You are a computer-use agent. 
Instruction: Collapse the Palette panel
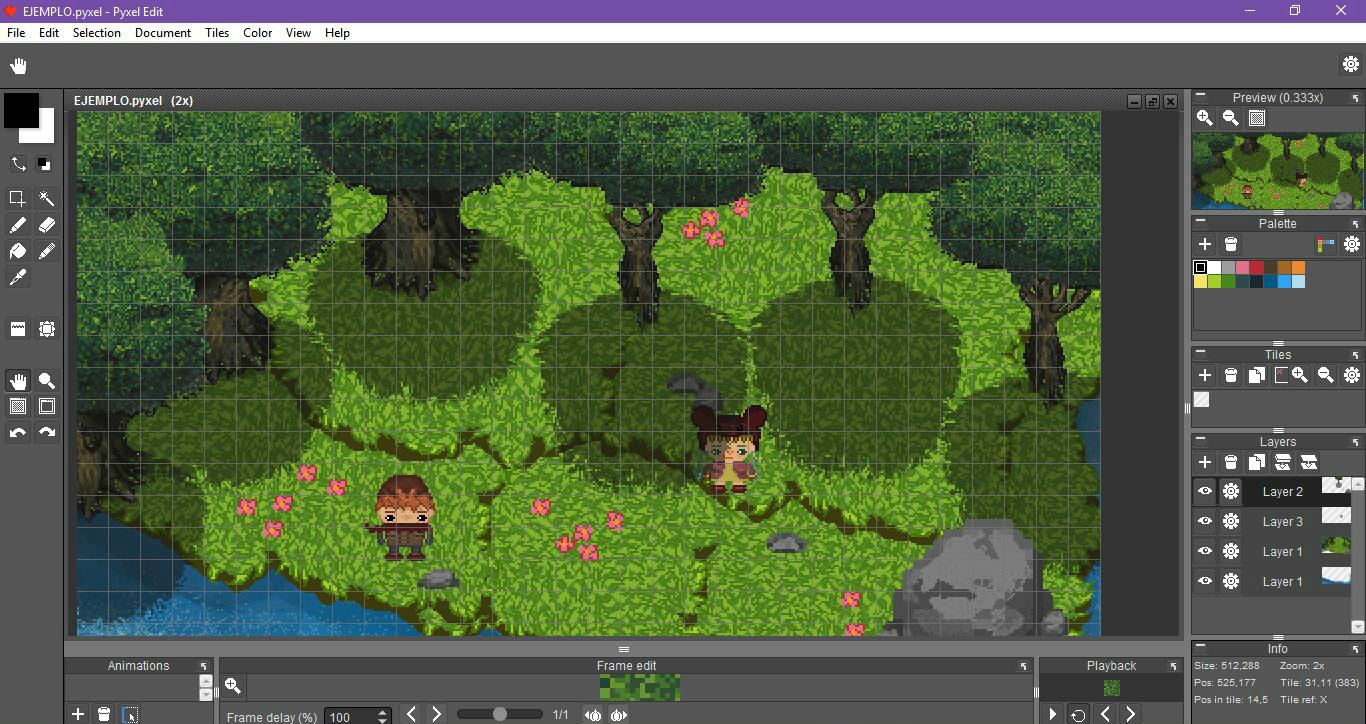click(x=1200, y=222)
